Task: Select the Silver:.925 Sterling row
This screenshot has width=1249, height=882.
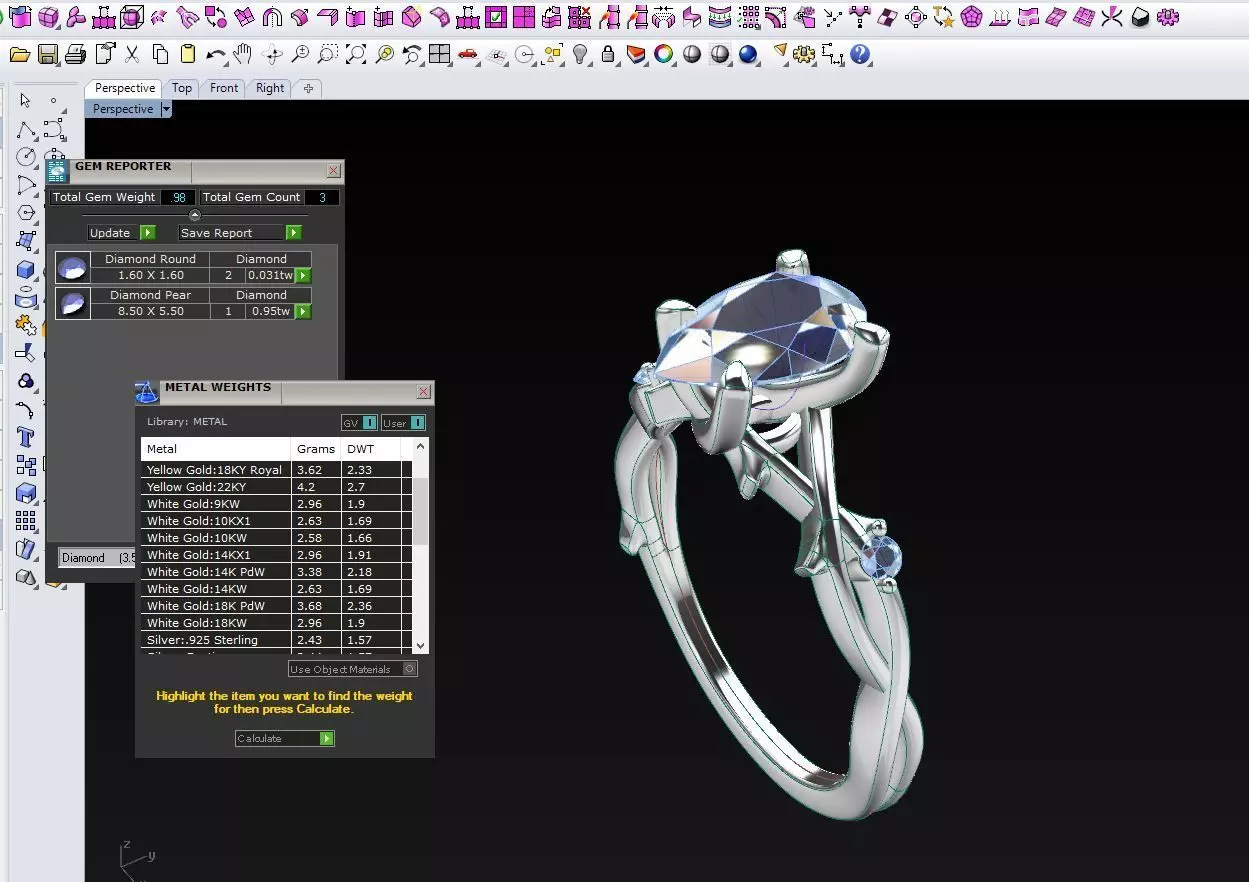Action: [277, 640]
